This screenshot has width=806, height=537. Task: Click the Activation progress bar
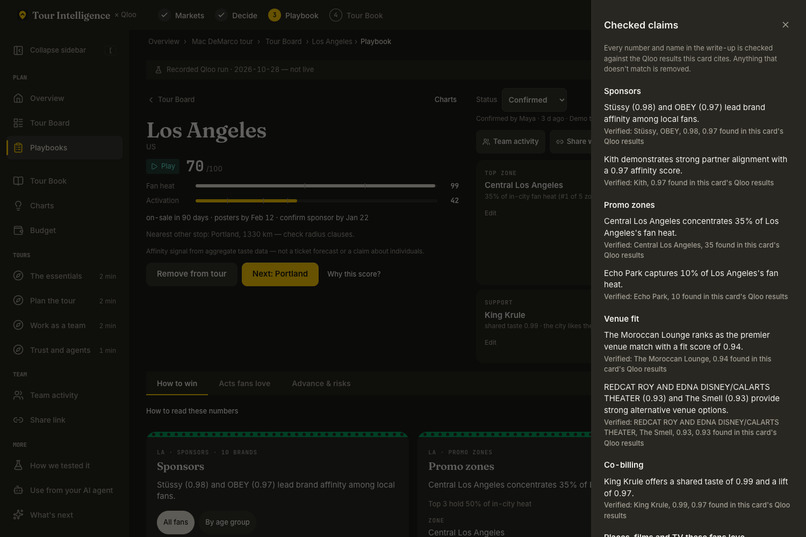click(x=315, y=200)
